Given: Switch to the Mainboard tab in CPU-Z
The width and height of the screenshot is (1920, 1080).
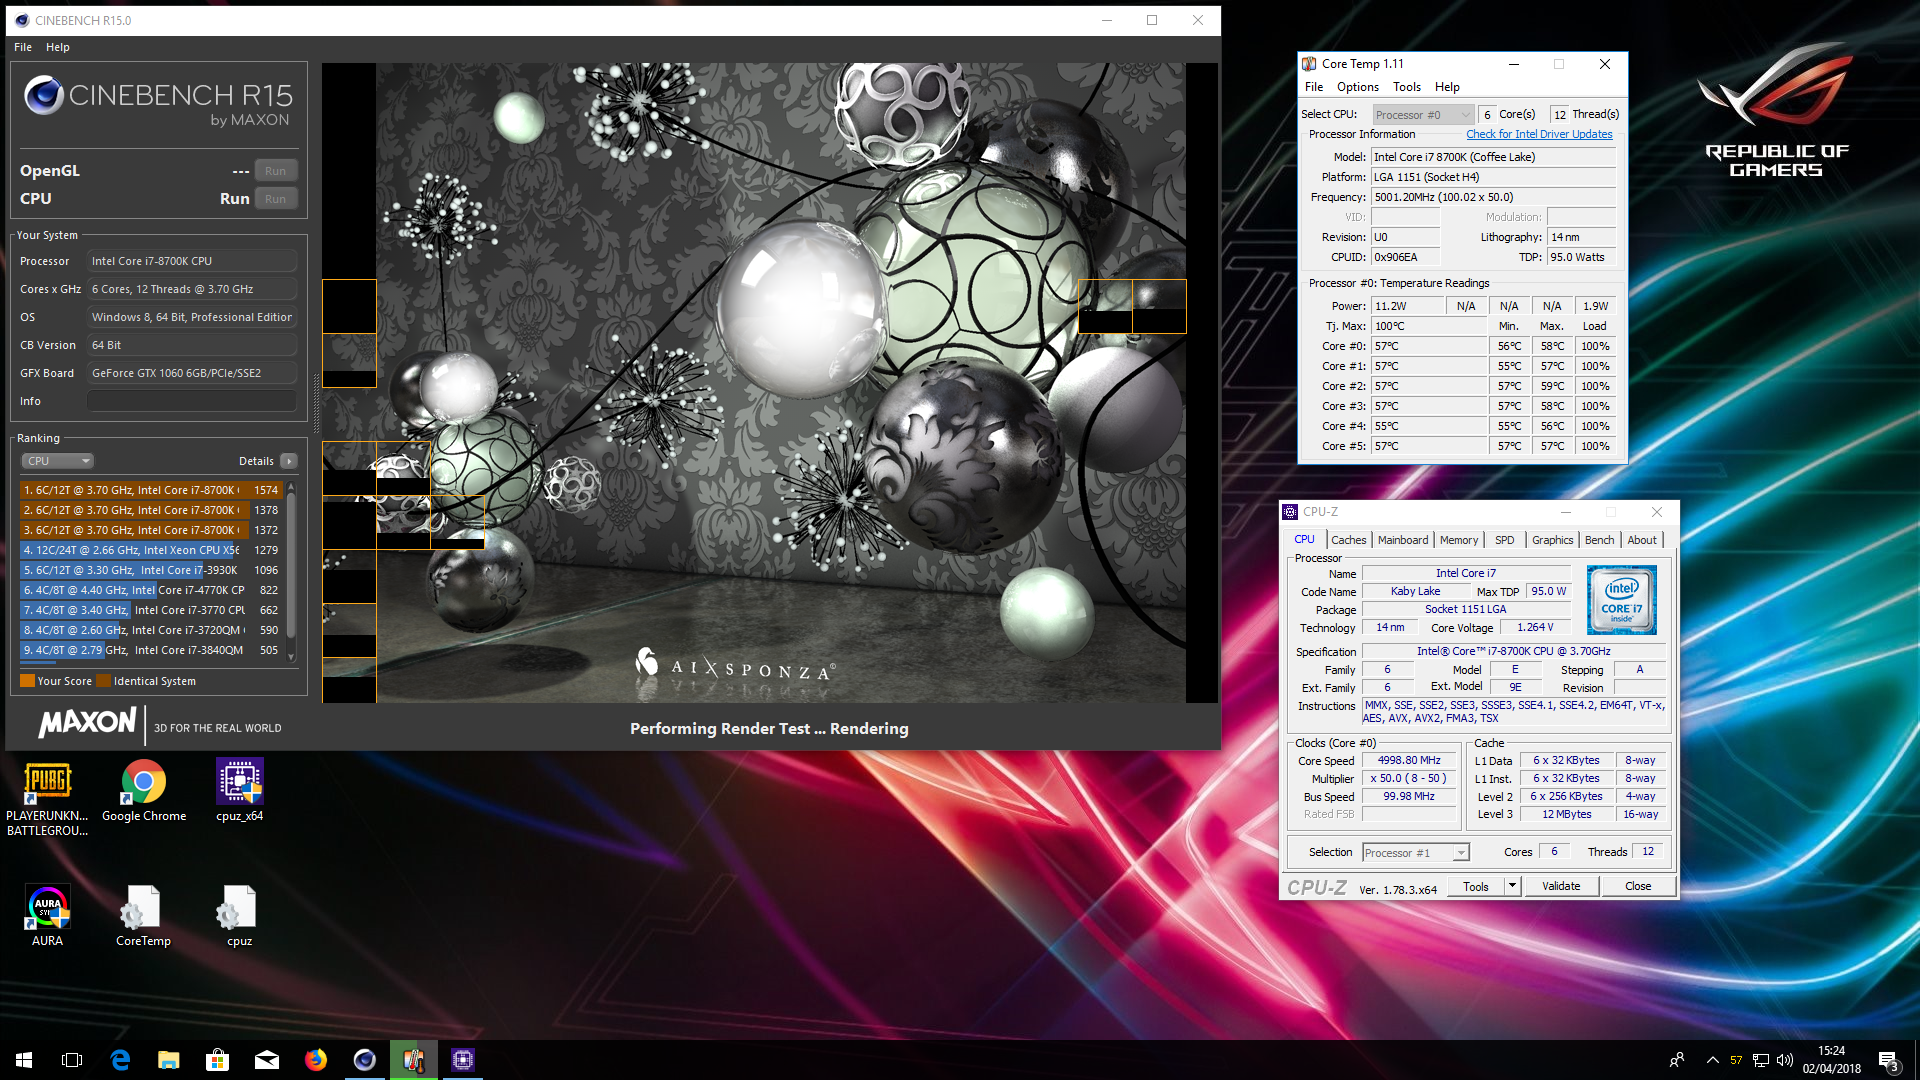Looking at the screenshot, I should point(1403,540).
